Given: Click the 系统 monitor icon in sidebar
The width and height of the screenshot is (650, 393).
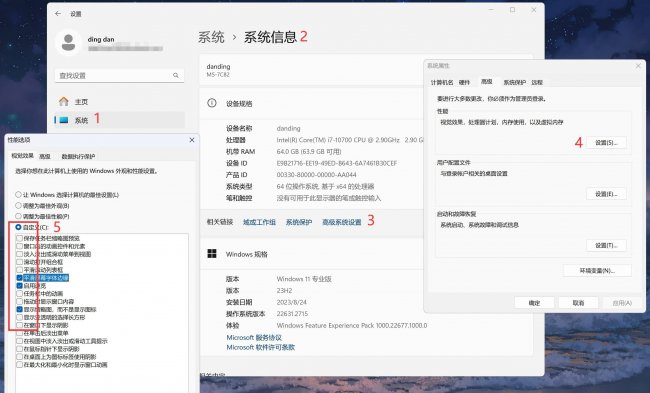Looking at the screenshot, I should (64, 120).
